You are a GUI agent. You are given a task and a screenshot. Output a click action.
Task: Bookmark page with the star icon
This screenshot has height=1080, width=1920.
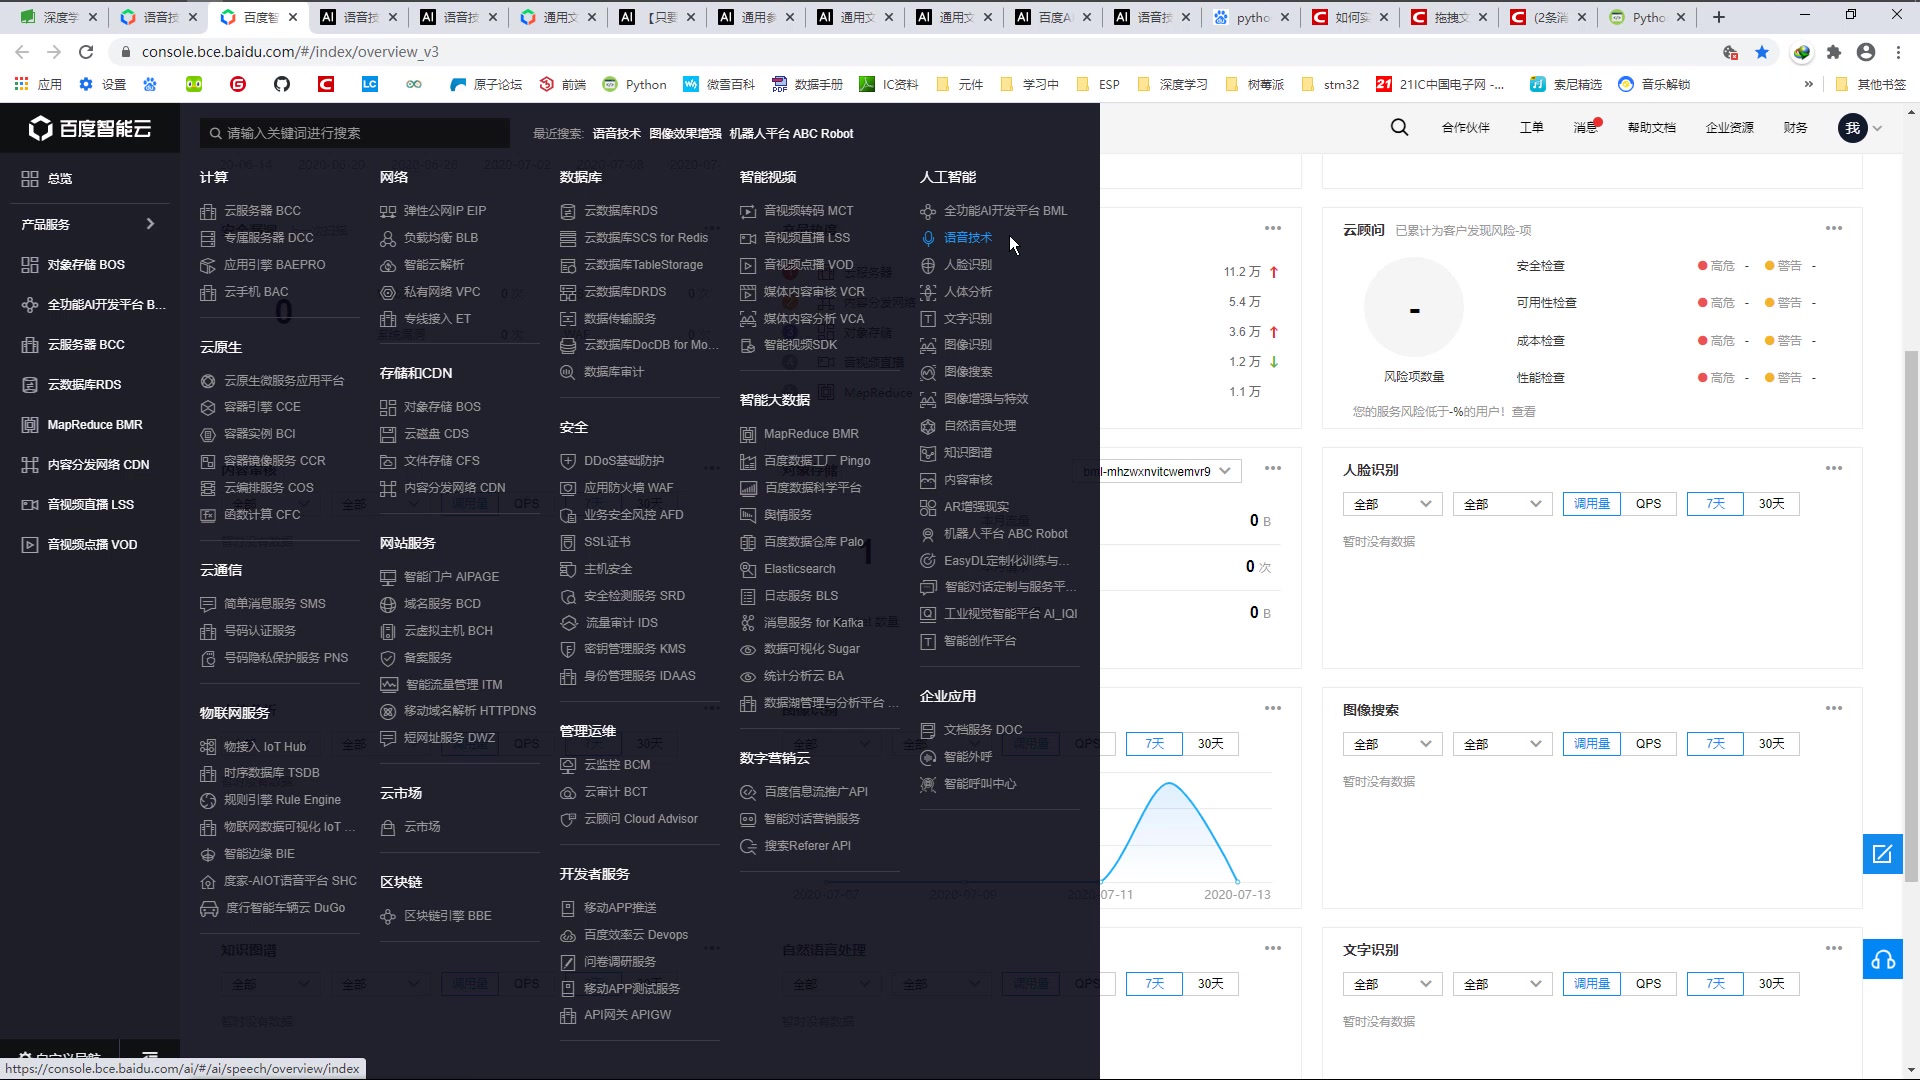tap(1762, 52)
